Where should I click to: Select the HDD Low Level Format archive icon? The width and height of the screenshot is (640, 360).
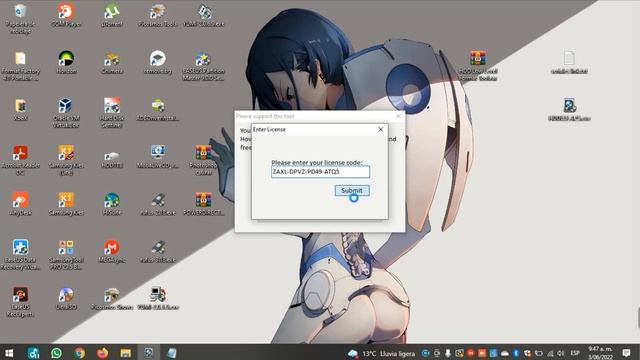(478, 65)
